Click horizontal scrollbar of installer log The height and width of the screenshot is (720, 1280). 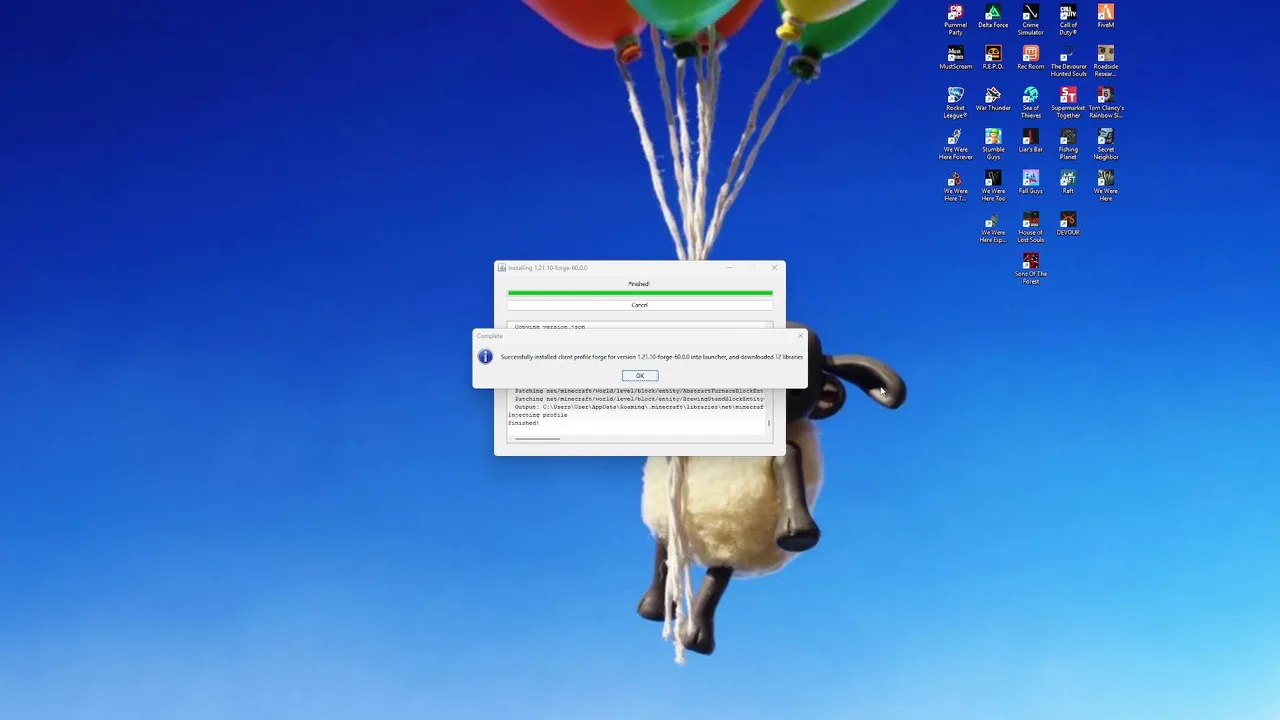tap(537, 438)
